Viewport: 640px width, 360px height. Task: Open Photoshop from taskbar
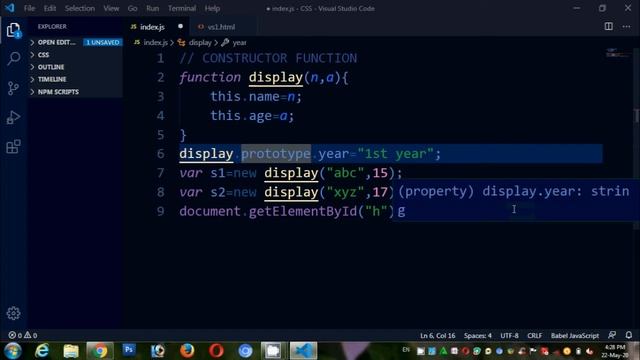point(129,350)
